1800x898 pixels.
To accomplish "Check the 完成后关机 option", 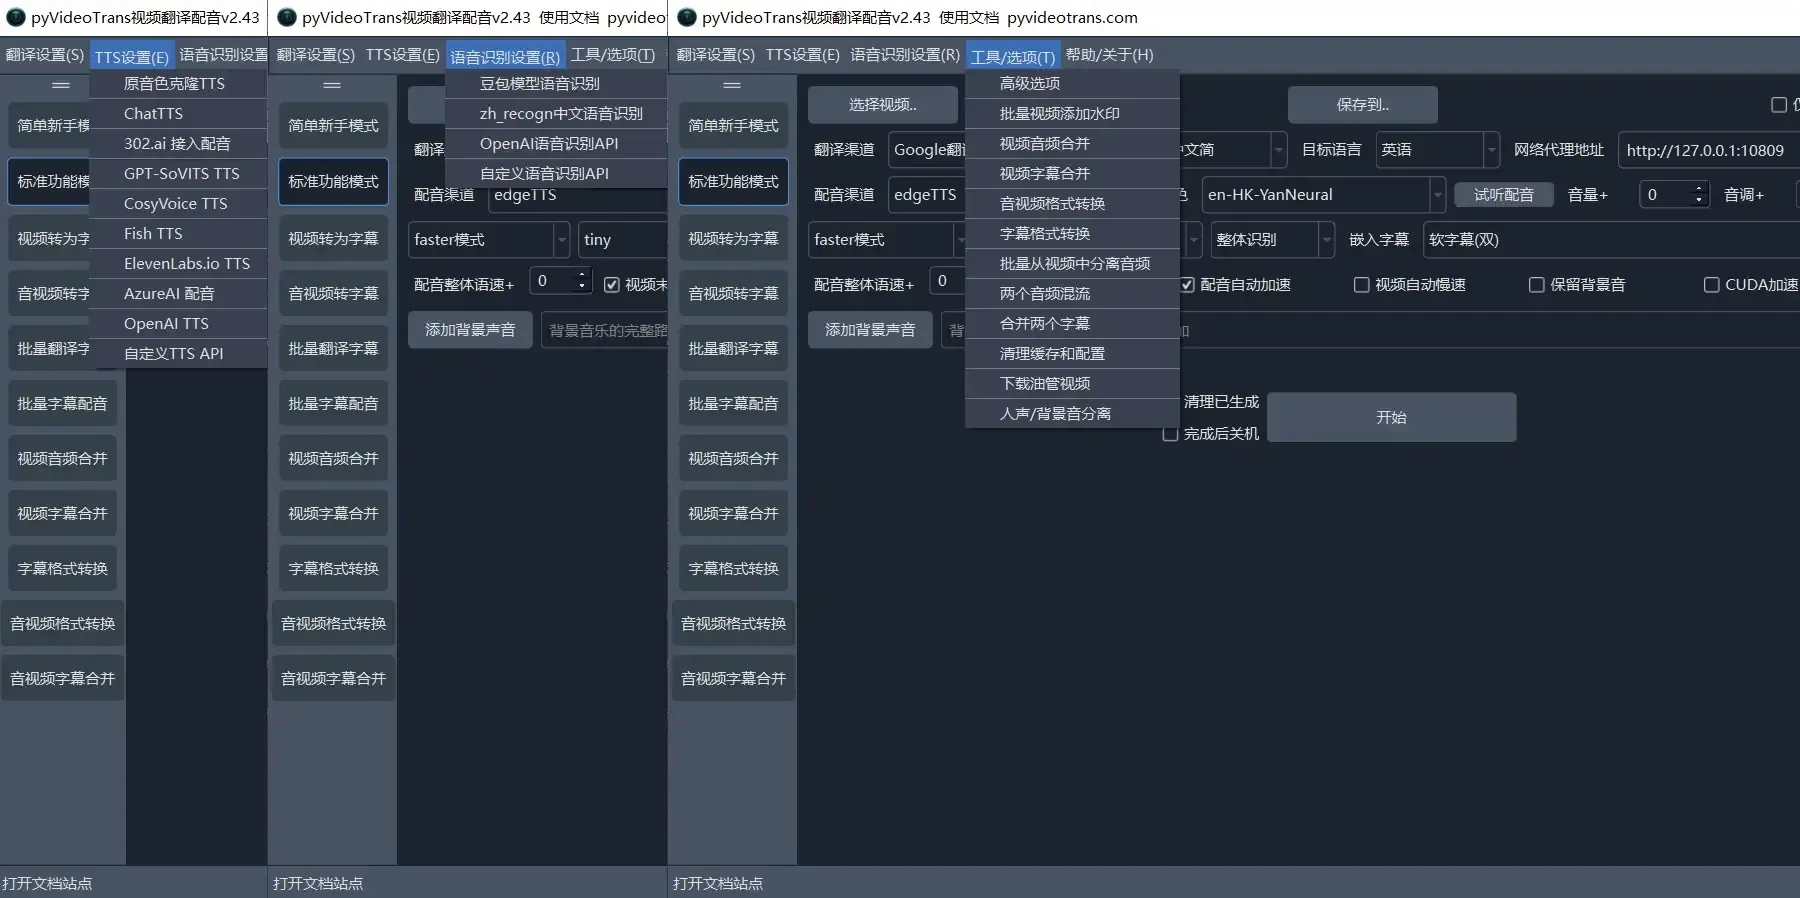I will tap(1170, 434).
